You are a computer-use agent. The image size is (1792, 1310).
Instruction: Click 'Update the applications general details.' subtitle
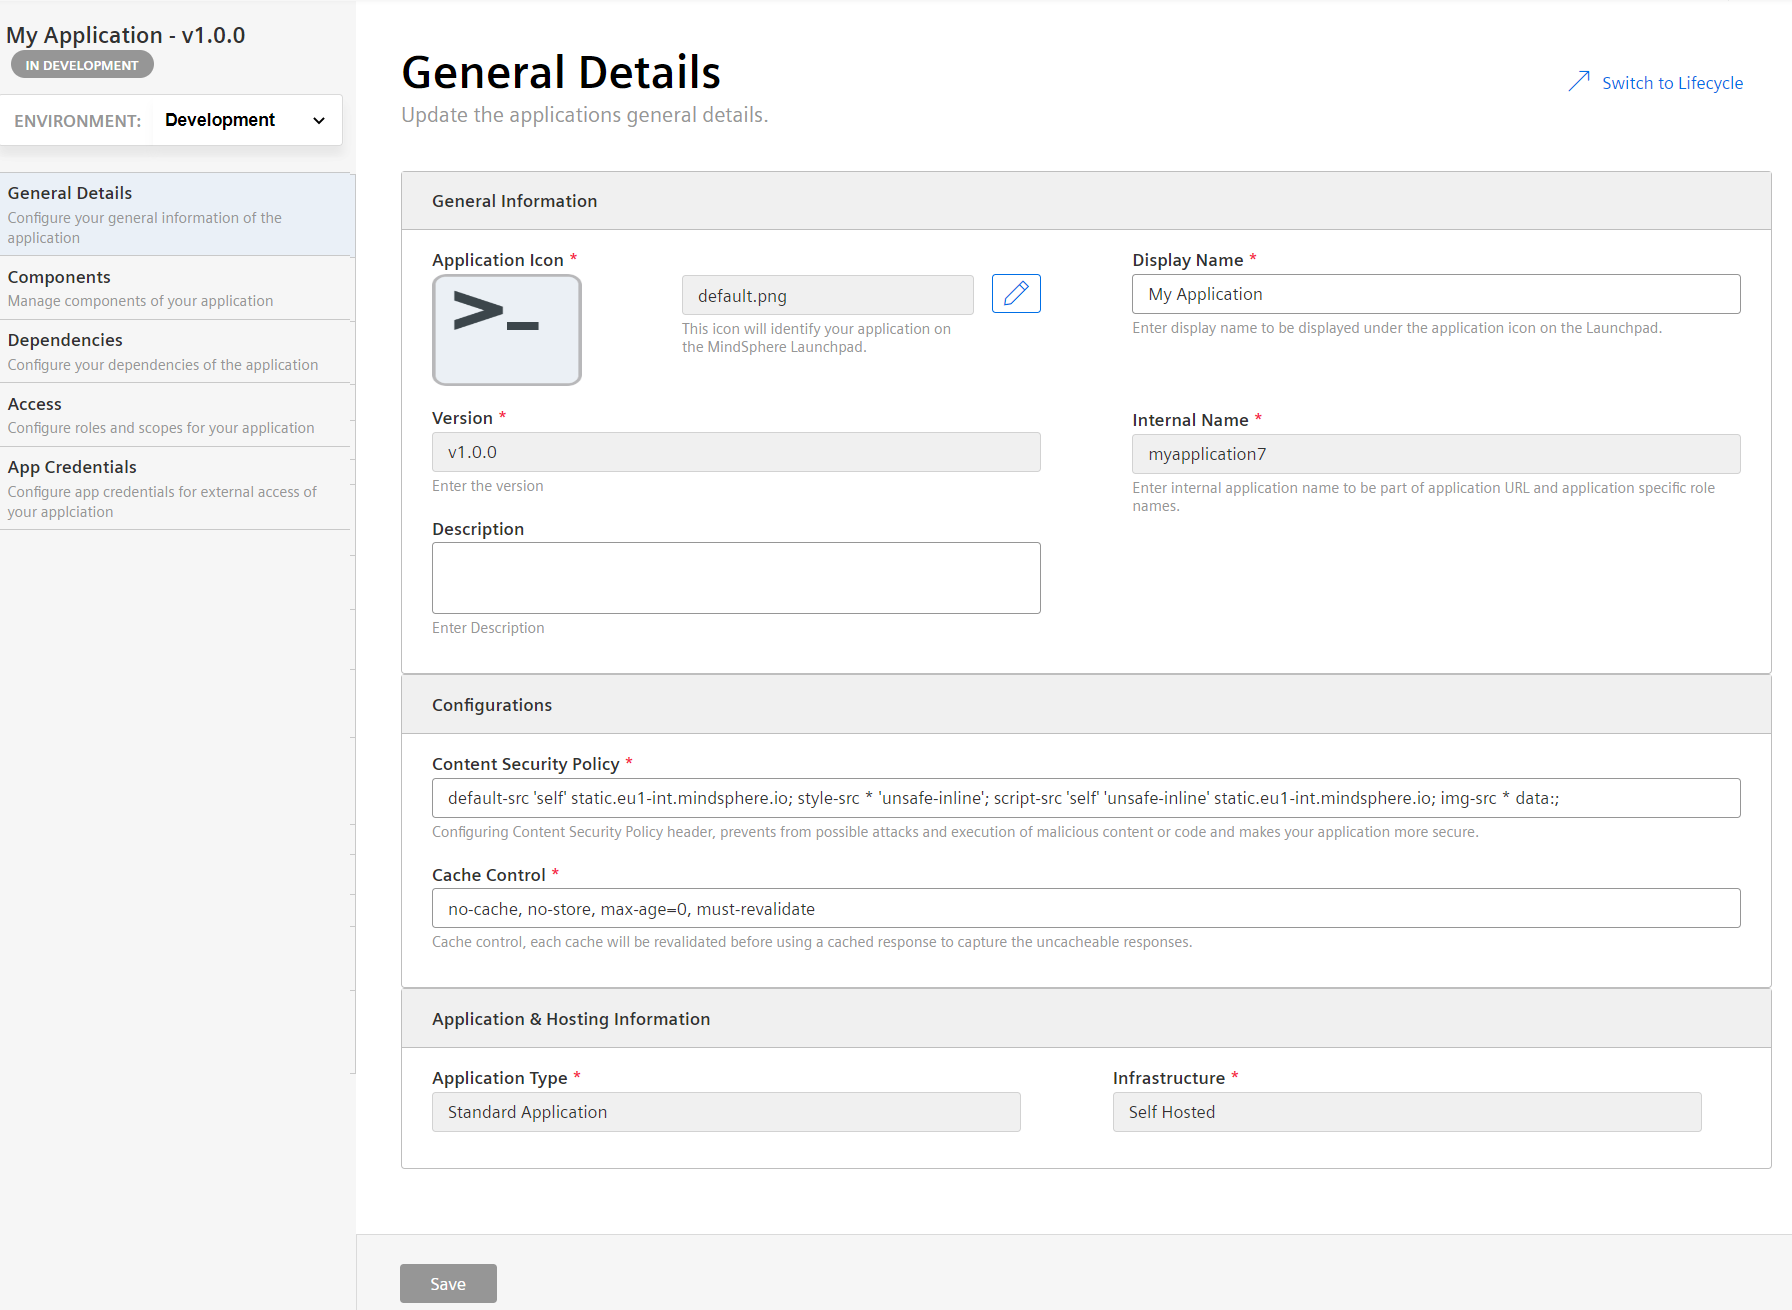pyautogui.click(x=585, y=115)
